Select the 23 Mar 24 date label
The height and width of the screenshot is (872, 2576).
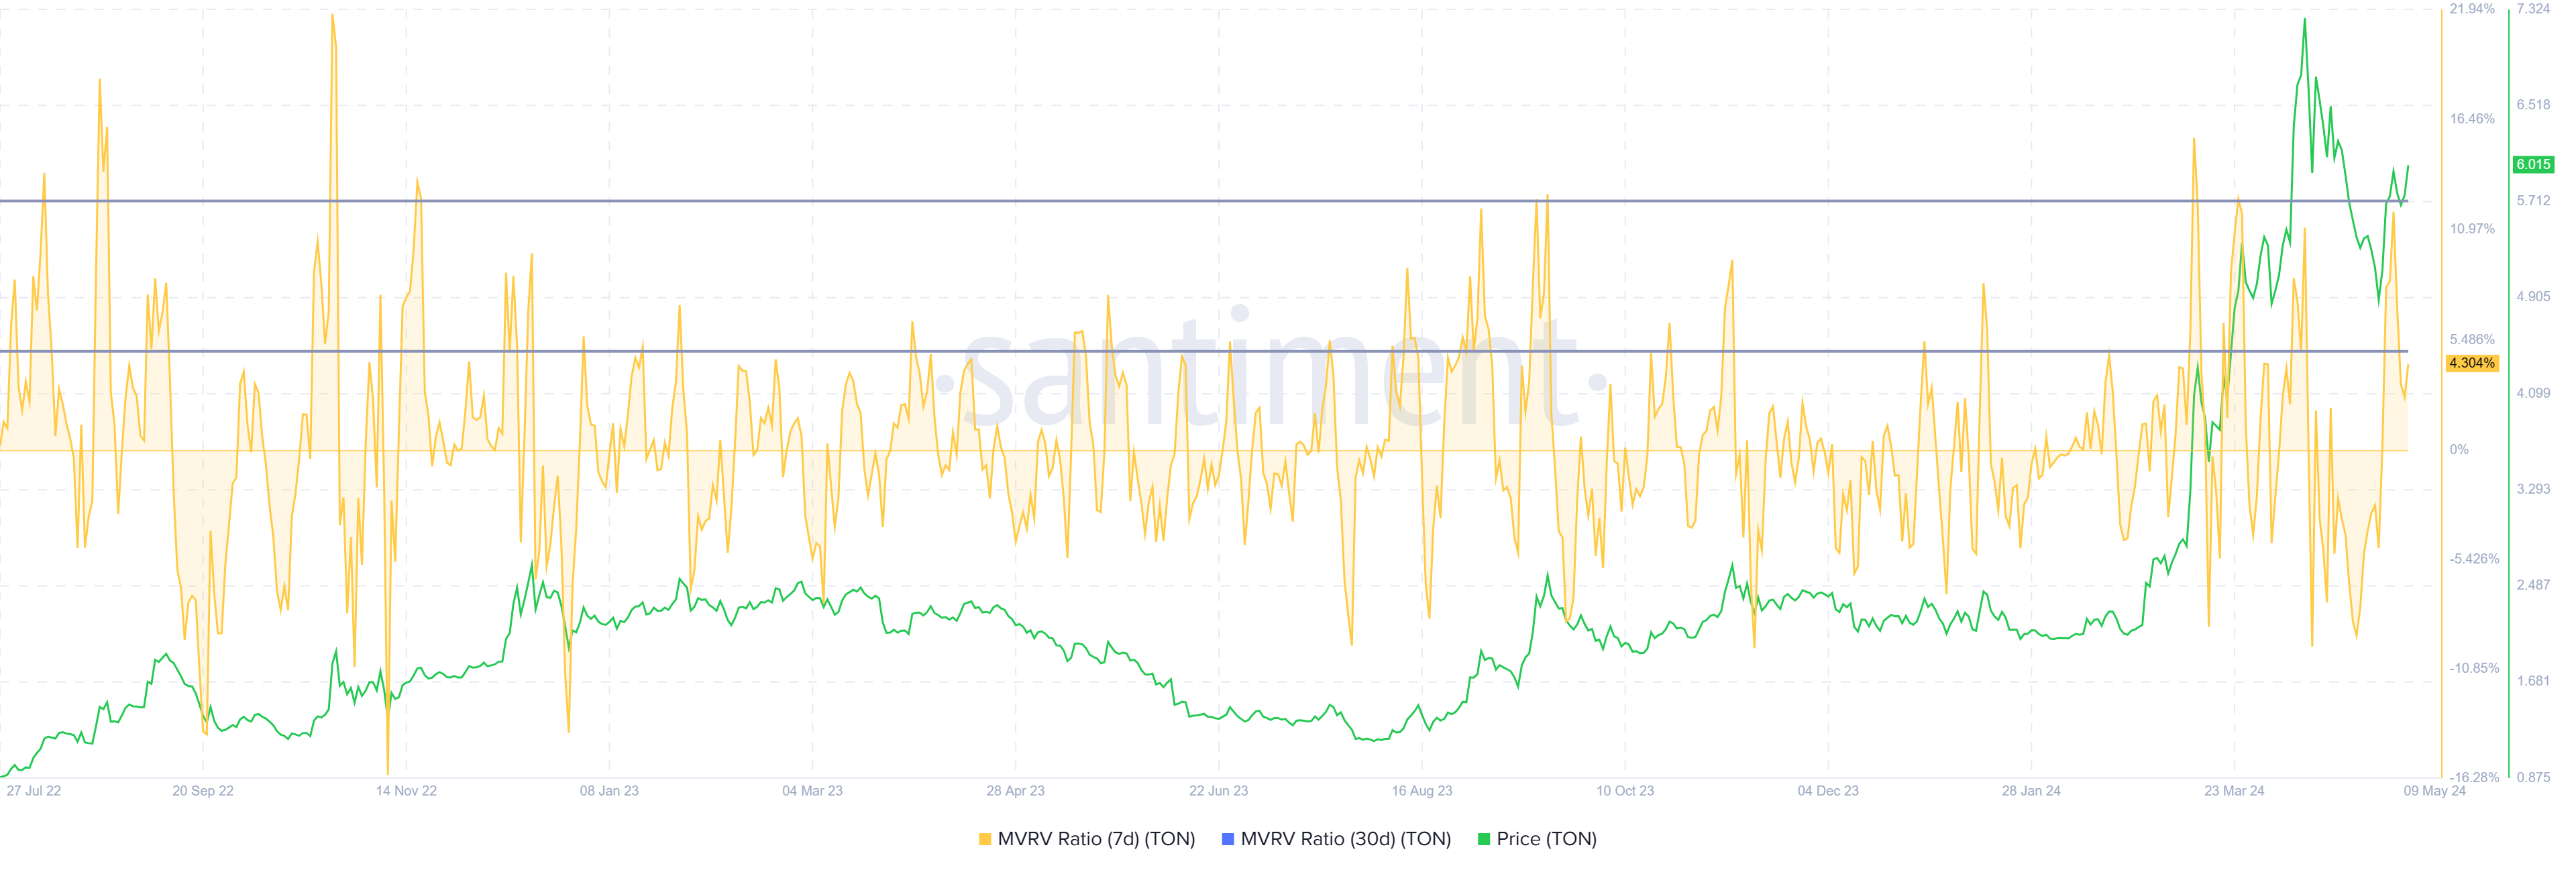coord(2234,791)
